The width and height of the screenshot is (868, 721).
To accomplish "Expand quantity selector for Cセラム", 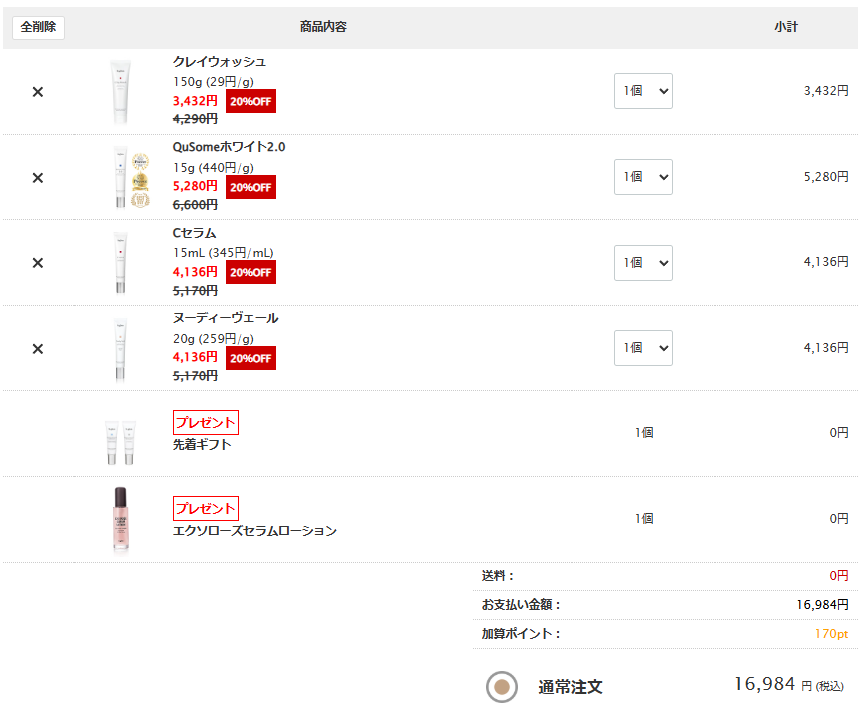I will click(643, 263).
